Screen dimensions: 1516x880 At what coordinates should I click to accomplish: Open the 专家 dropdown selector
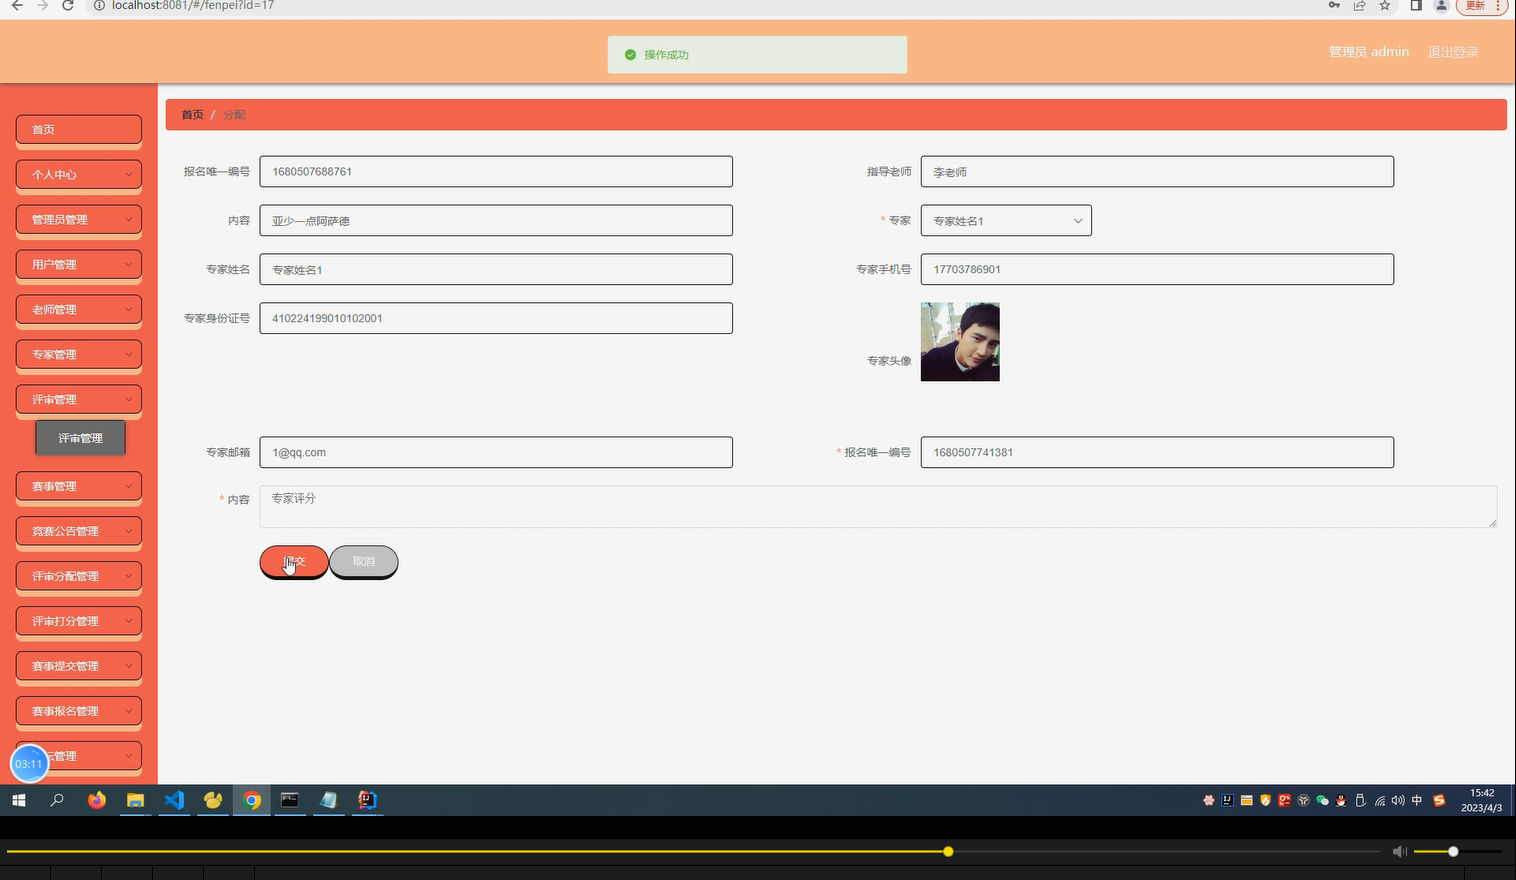(1006, 221)
